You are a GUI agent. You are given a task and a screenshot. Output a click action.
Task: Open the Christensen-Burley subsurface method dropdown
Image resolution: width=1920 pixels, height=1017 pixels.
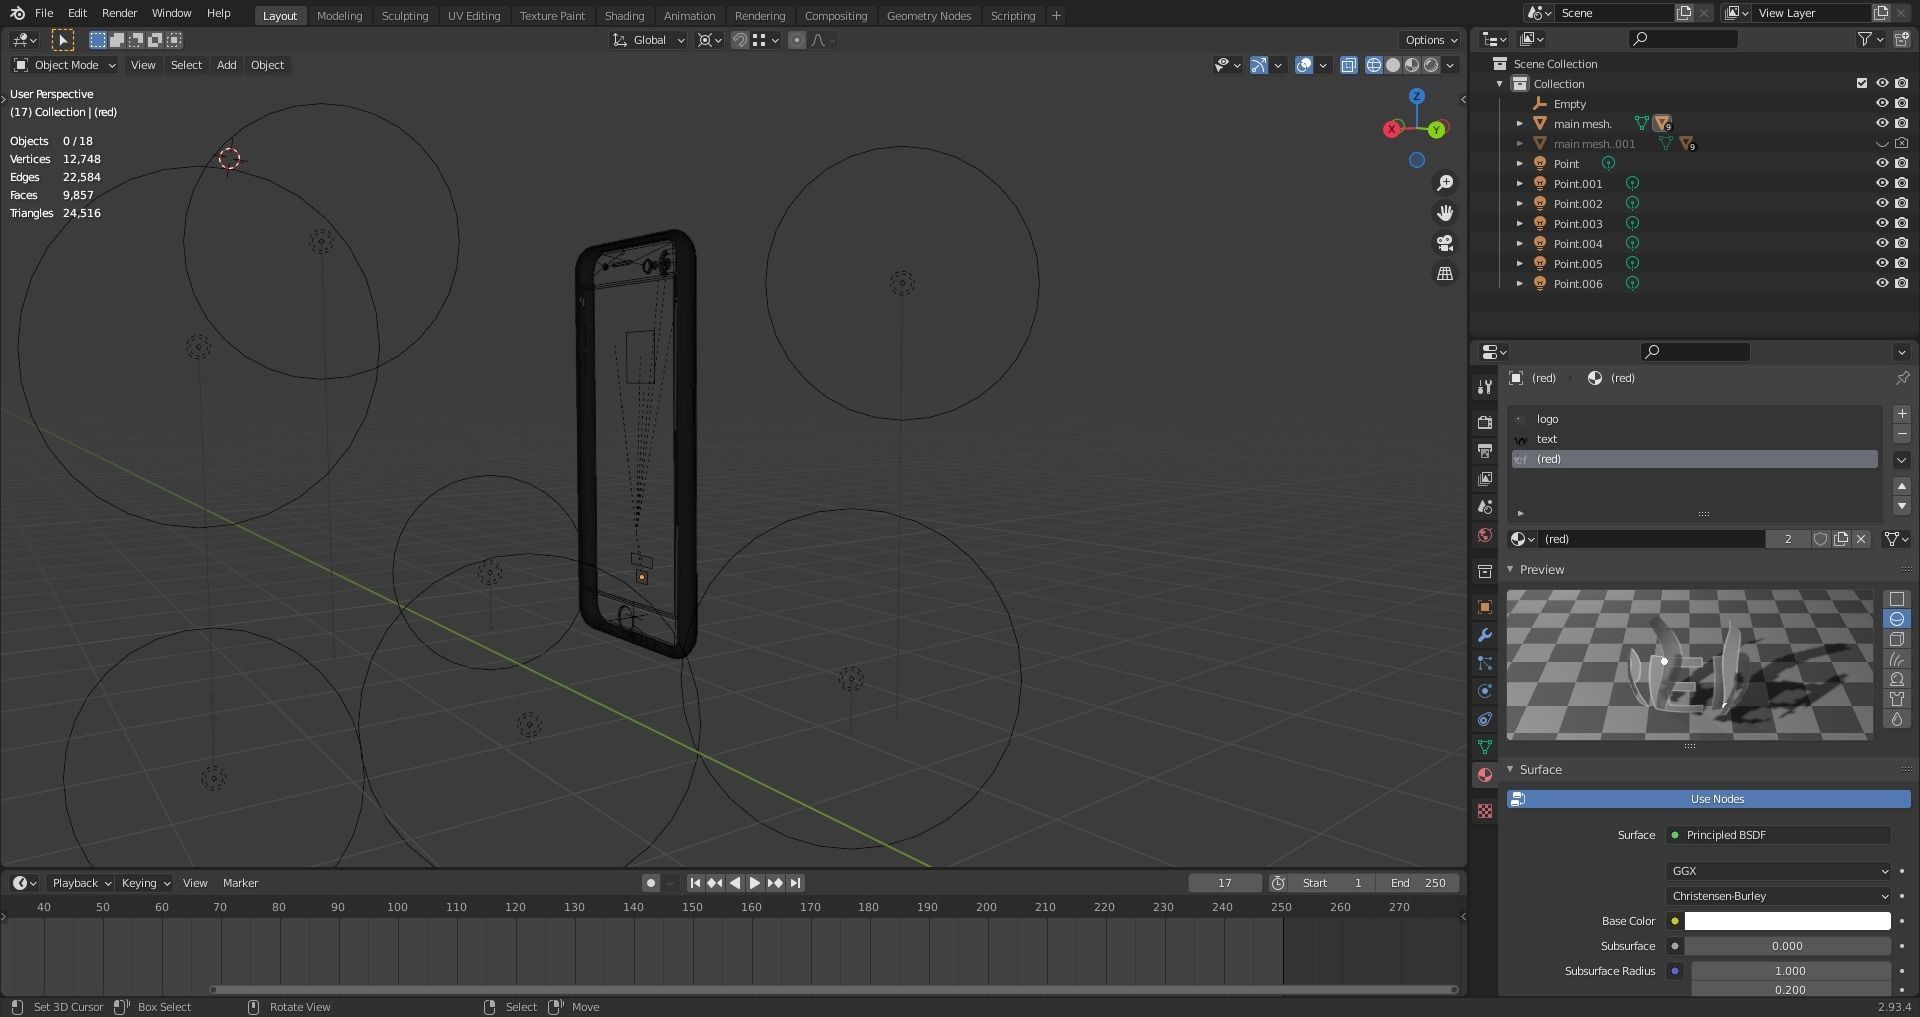[1780, 896]
